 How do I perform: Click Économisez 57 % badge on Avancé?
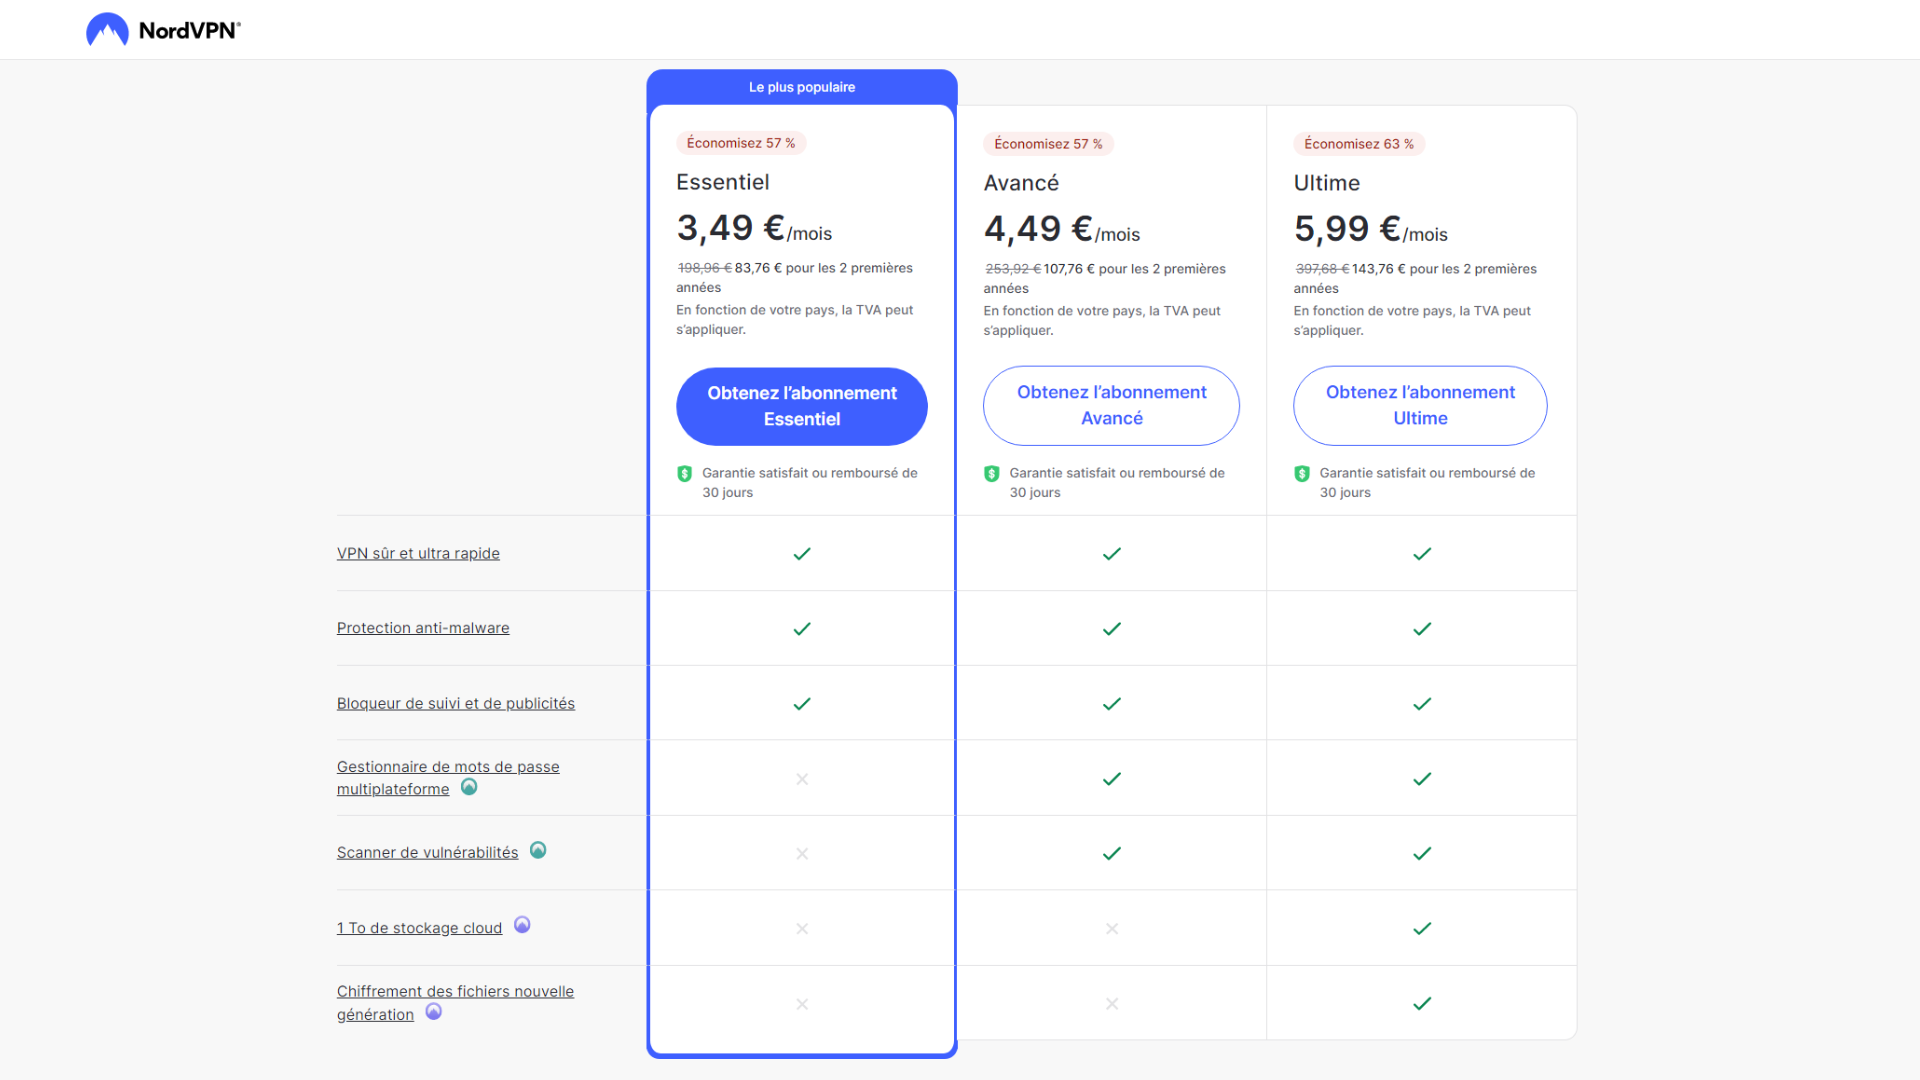(x=1048, y=144)
